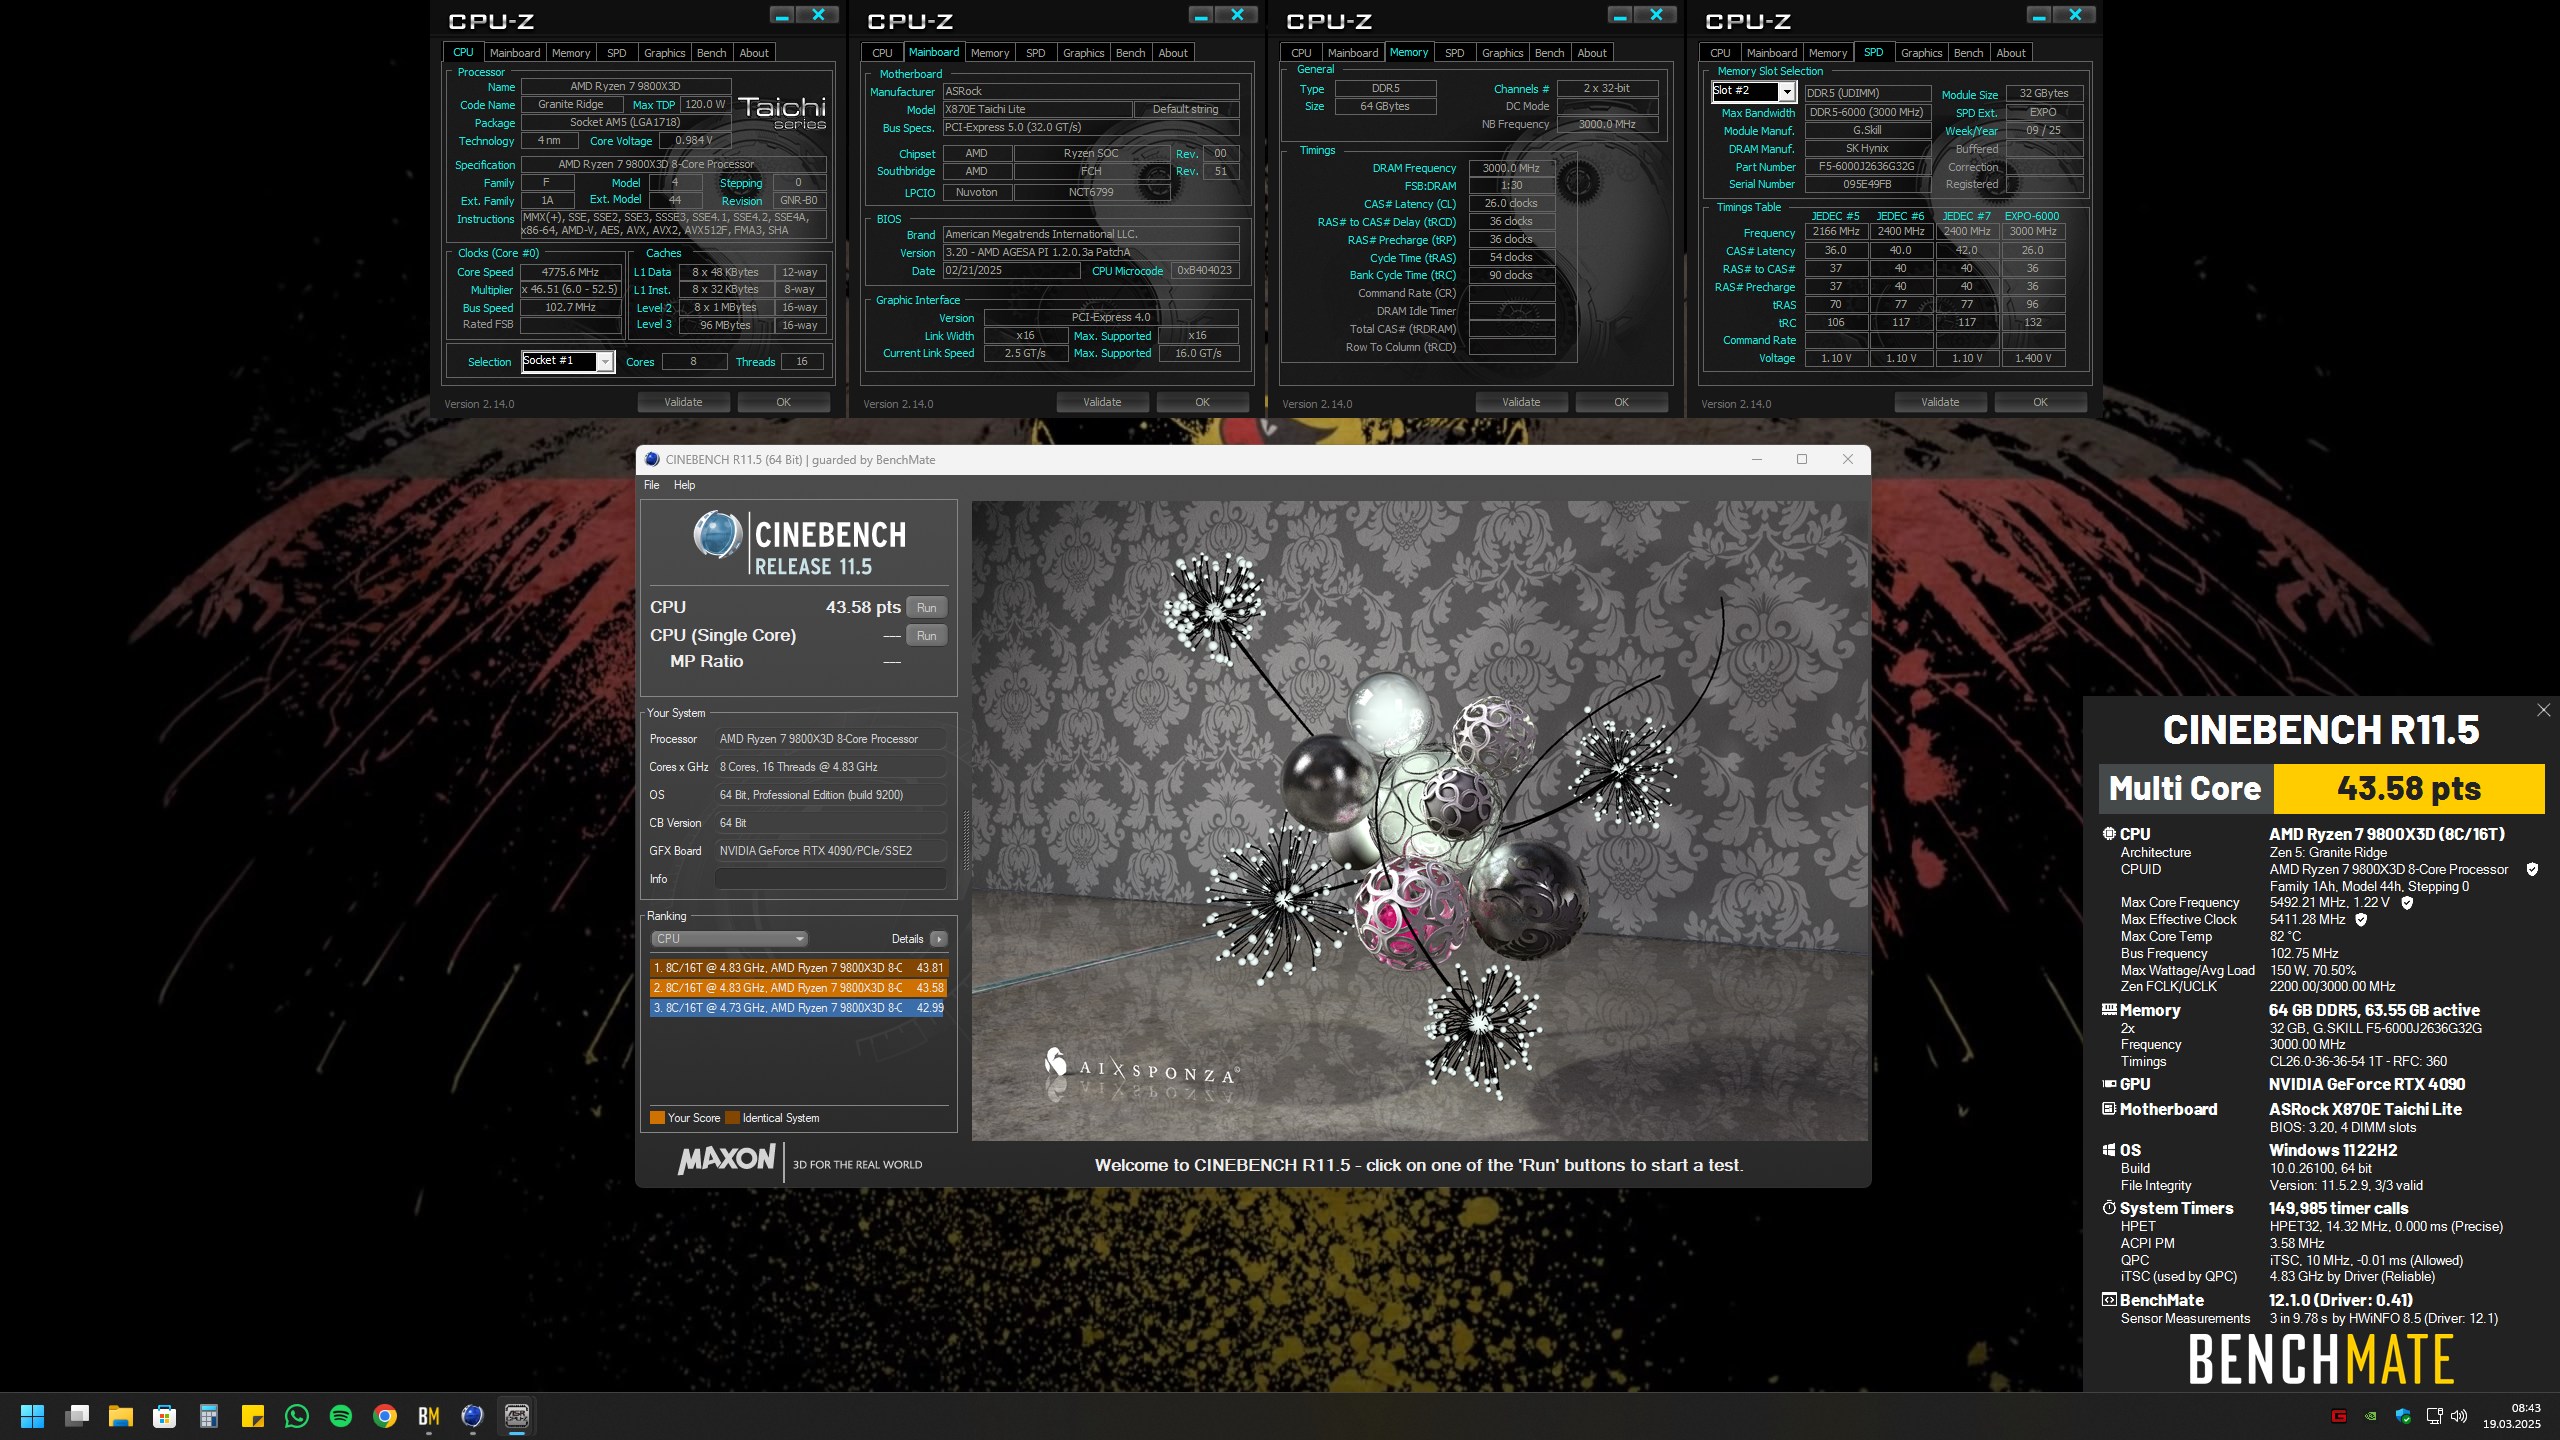Switch to Graphics tab in second CPU-Z window
Image resolution: width=2560 pixels, height=1440 pixels.
pyautogui.click(x=1083, y=53)
